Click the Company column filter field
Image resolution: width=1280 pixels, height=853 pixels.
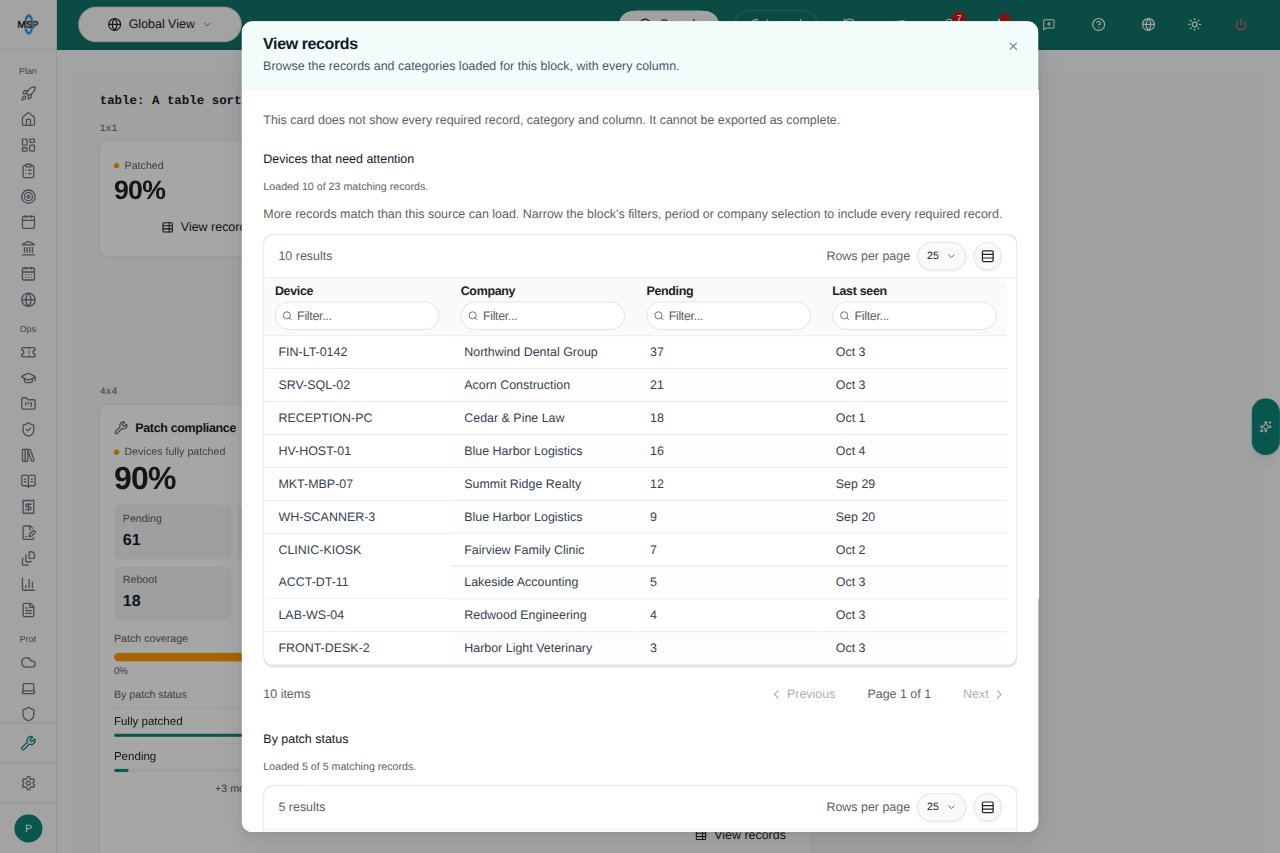click(543, 316)
